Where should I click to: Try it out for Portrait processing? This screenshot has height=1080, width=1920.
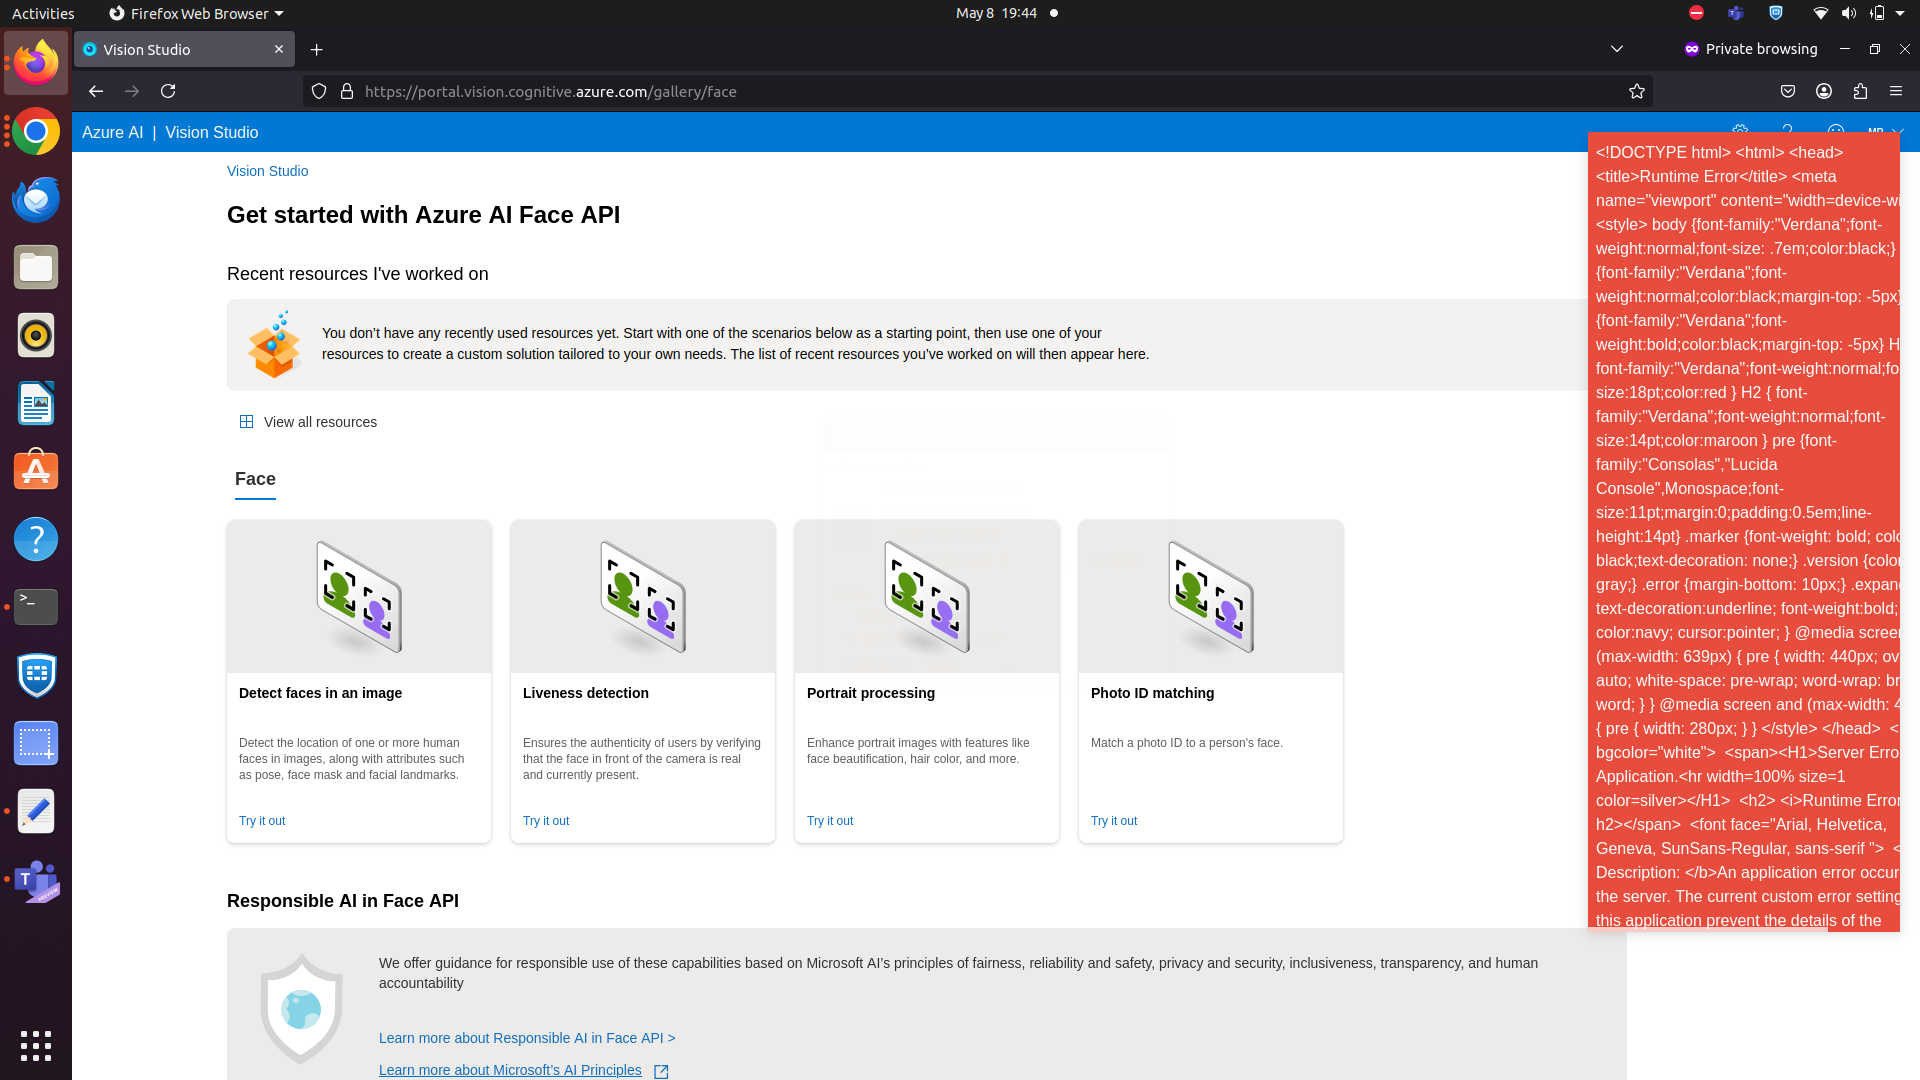(x=830, y=821)
